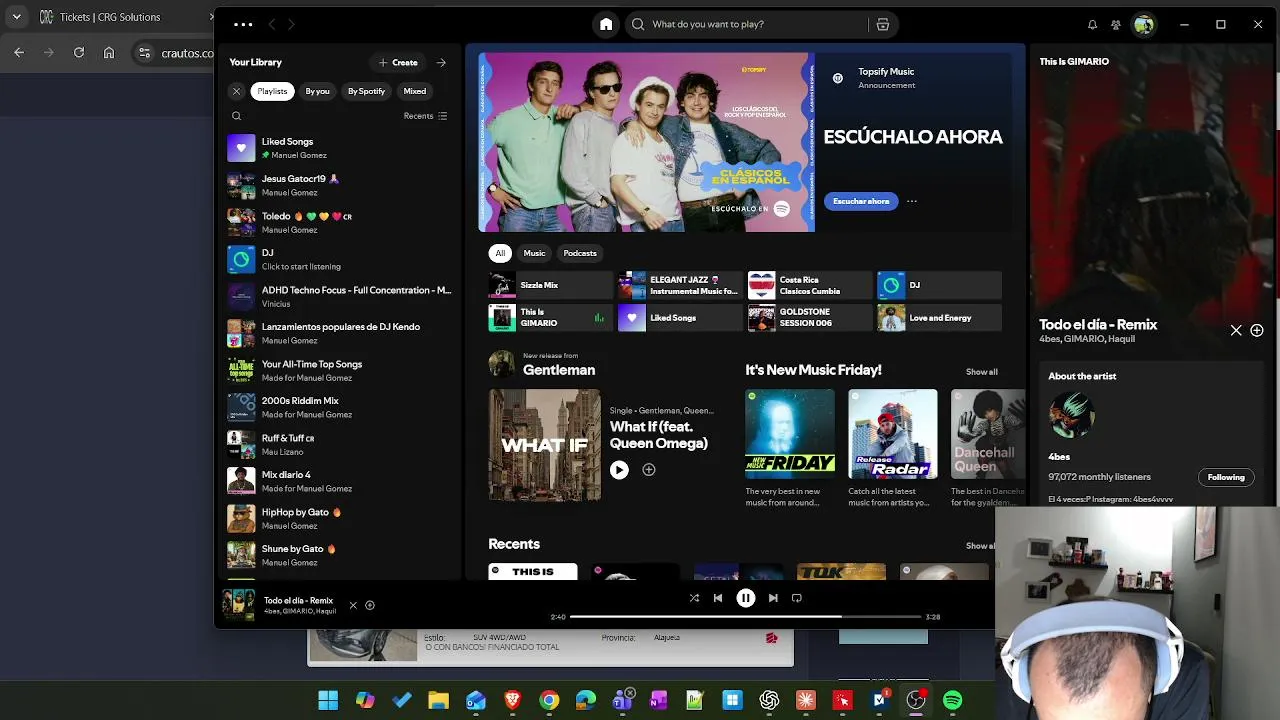Open Windows Start menu
Screen dimensions: 1280x720
(328, 701)
